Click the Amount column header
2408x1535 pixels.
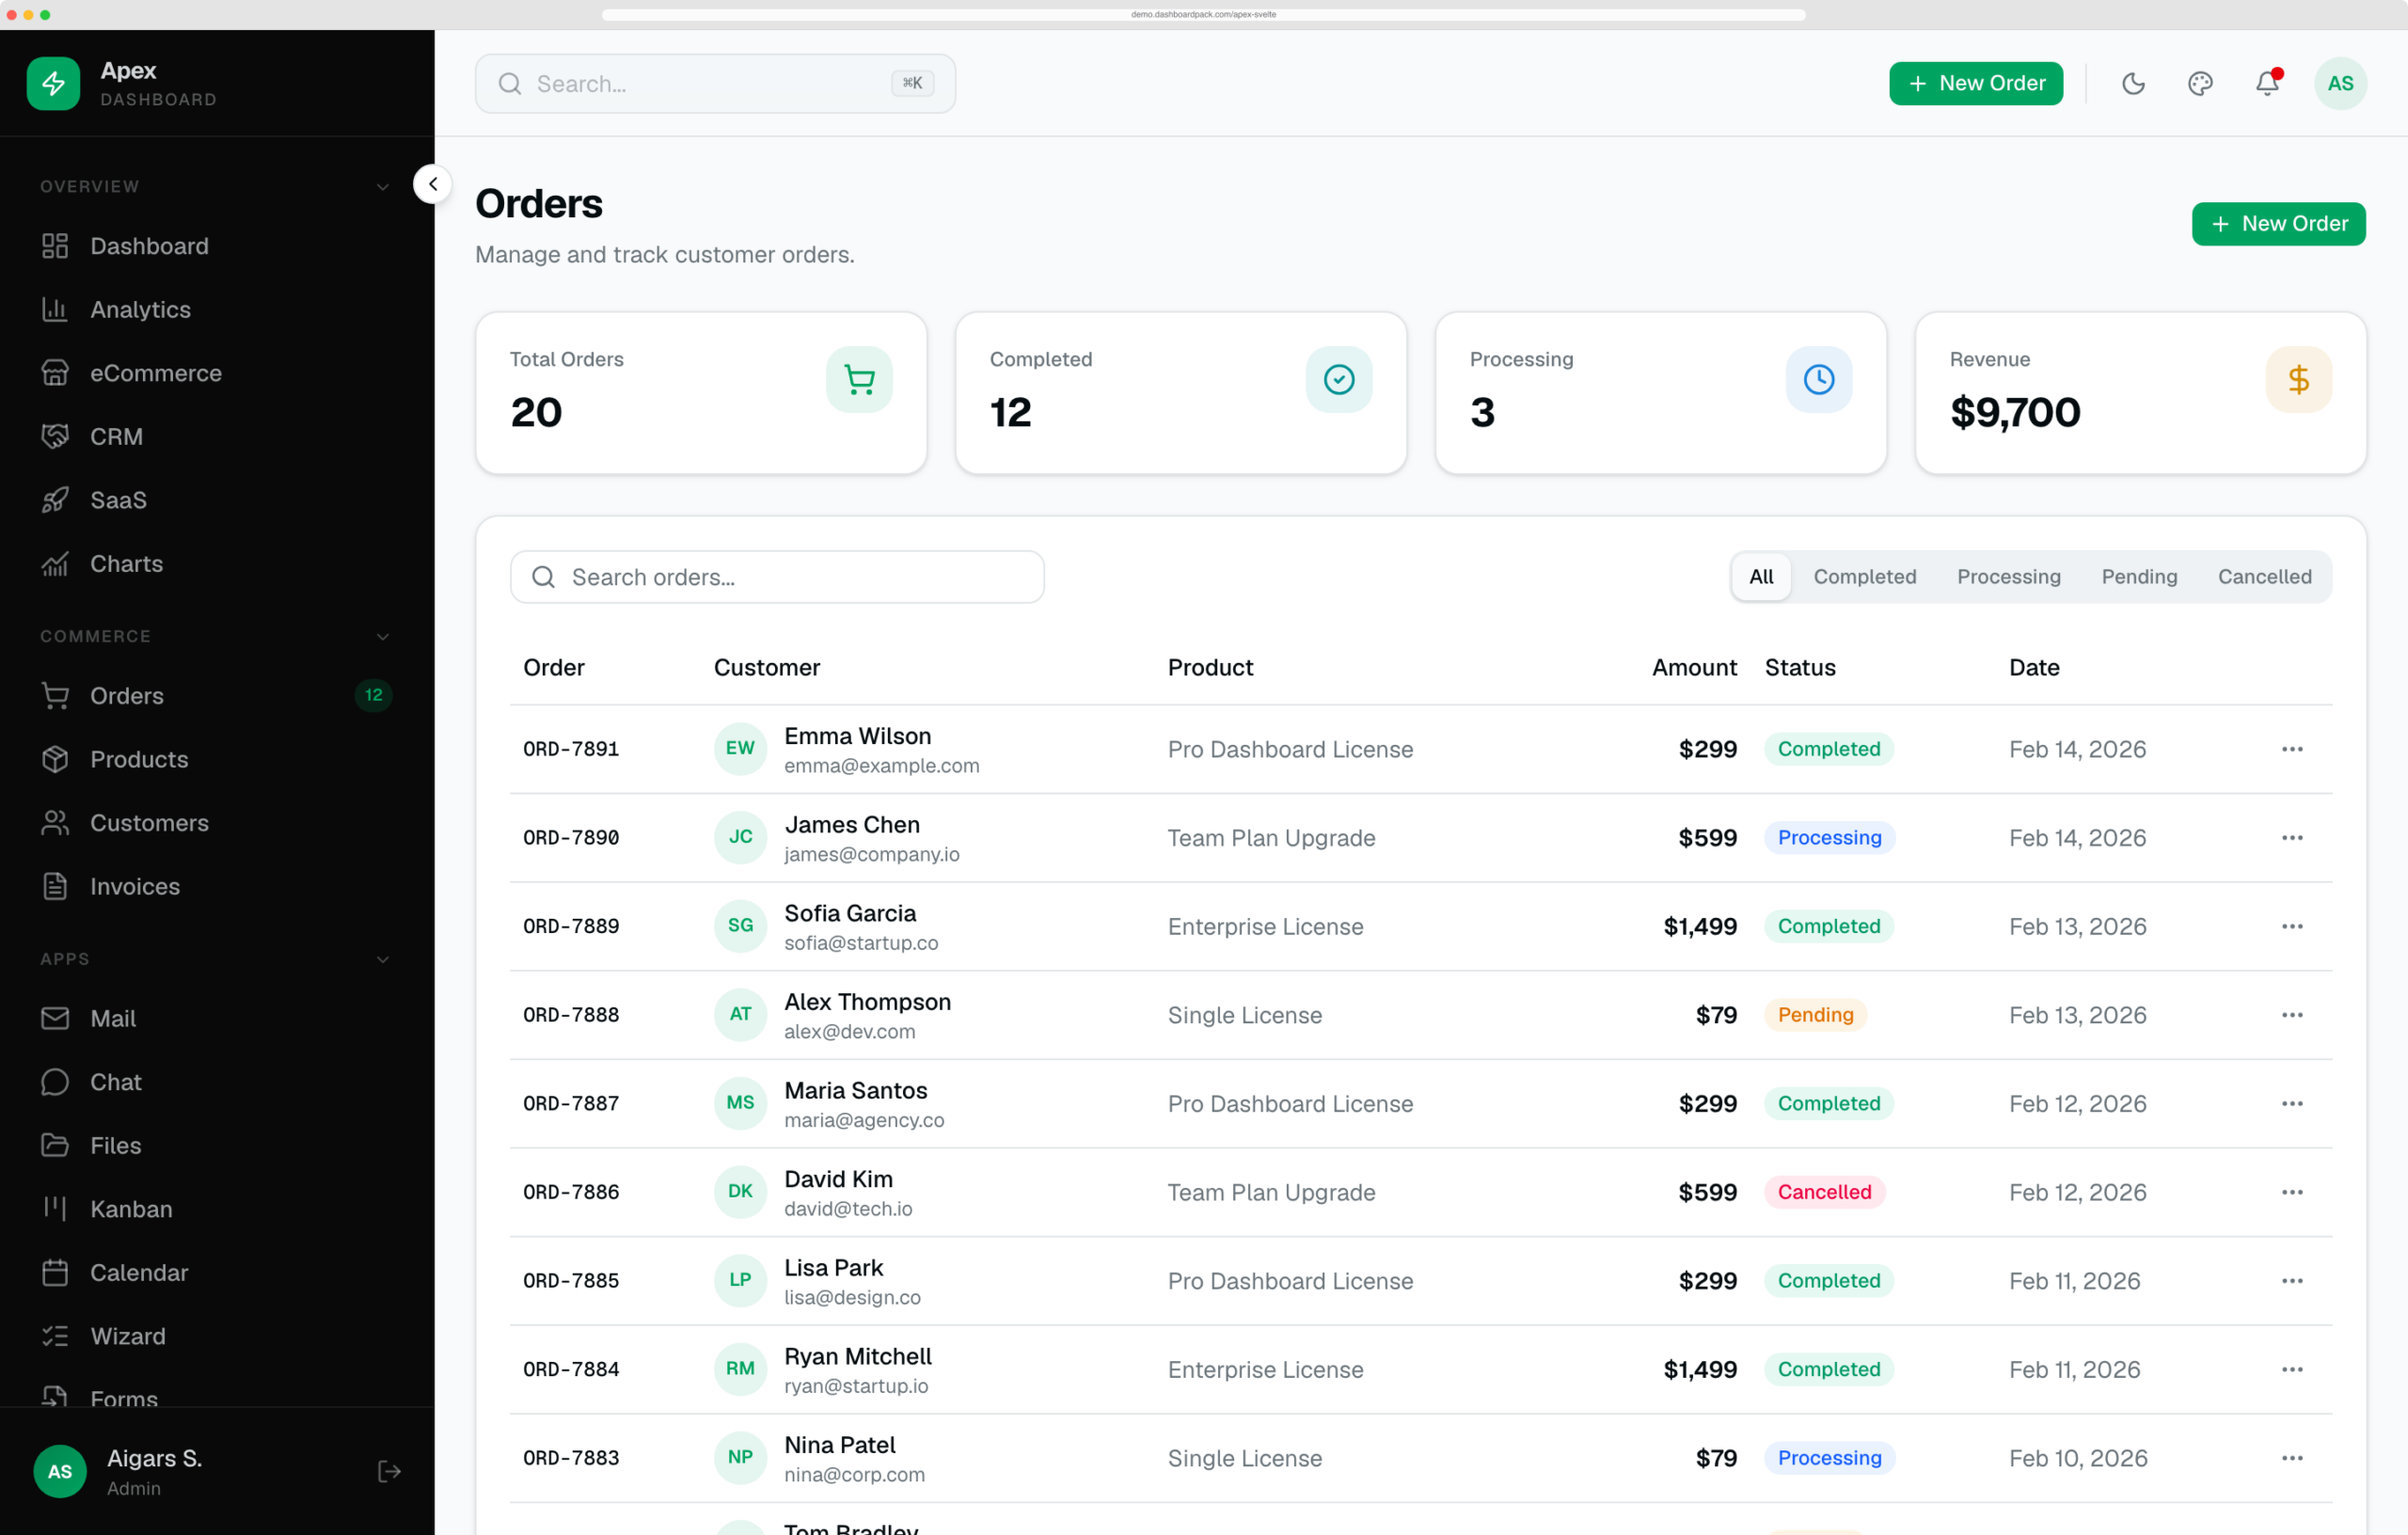pyautogui.click(x=1694, y=668)
